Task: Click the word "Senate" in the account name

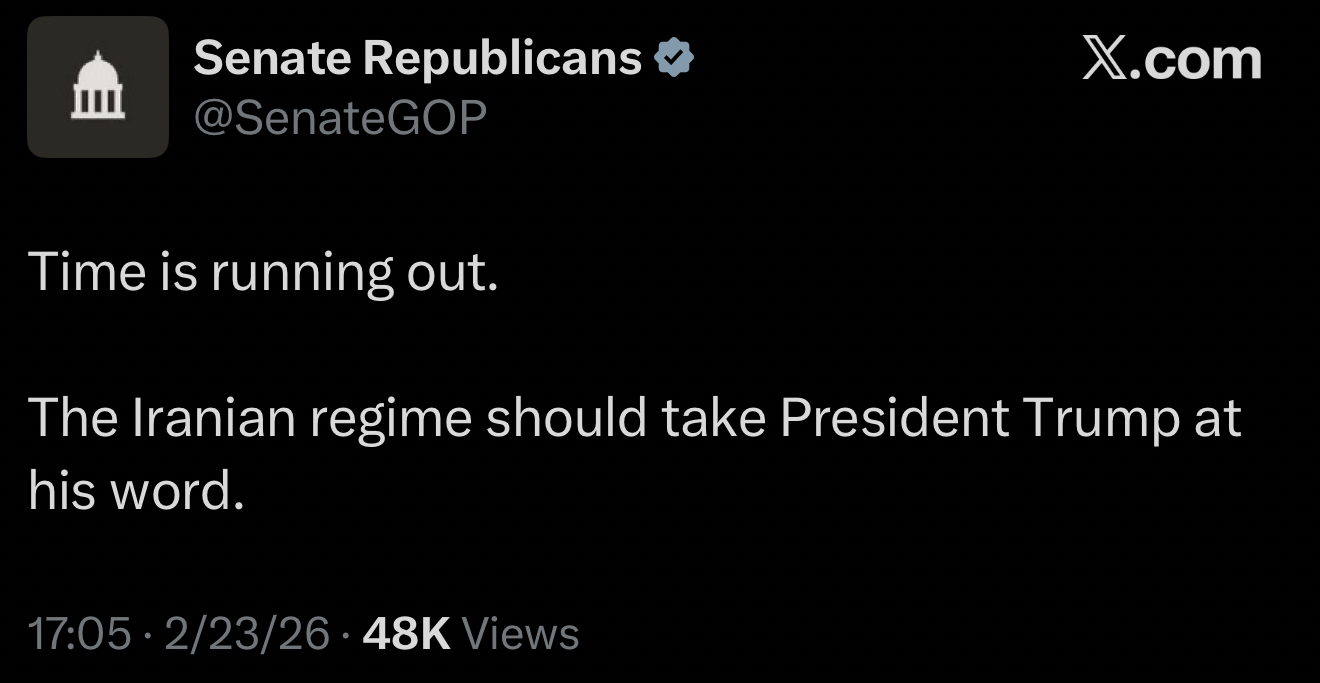Action: [272, 59]
